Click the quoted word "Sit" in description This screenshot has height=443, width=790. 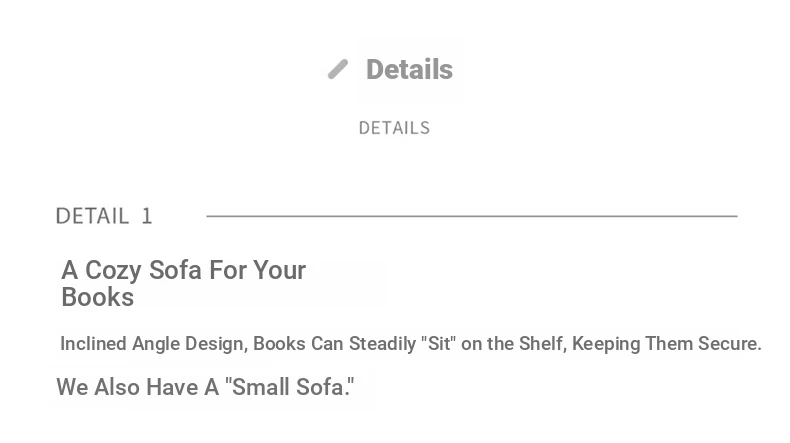438,344
